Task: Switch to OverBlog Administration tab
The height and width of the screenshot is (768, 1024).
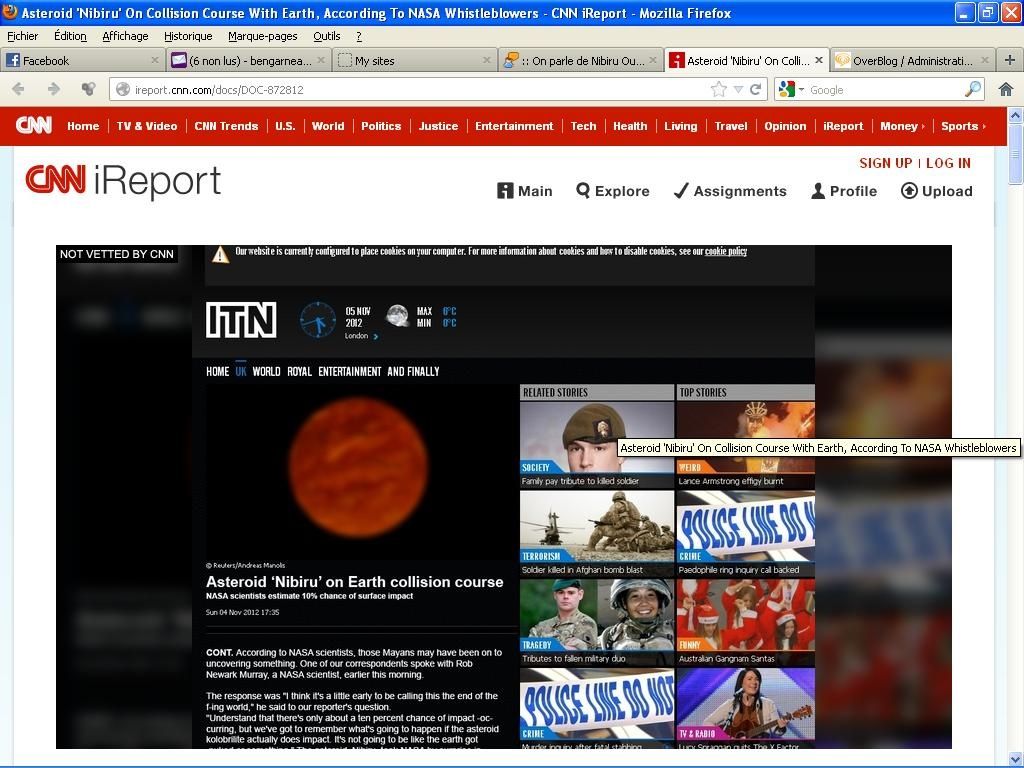Action: click(913, 60)
